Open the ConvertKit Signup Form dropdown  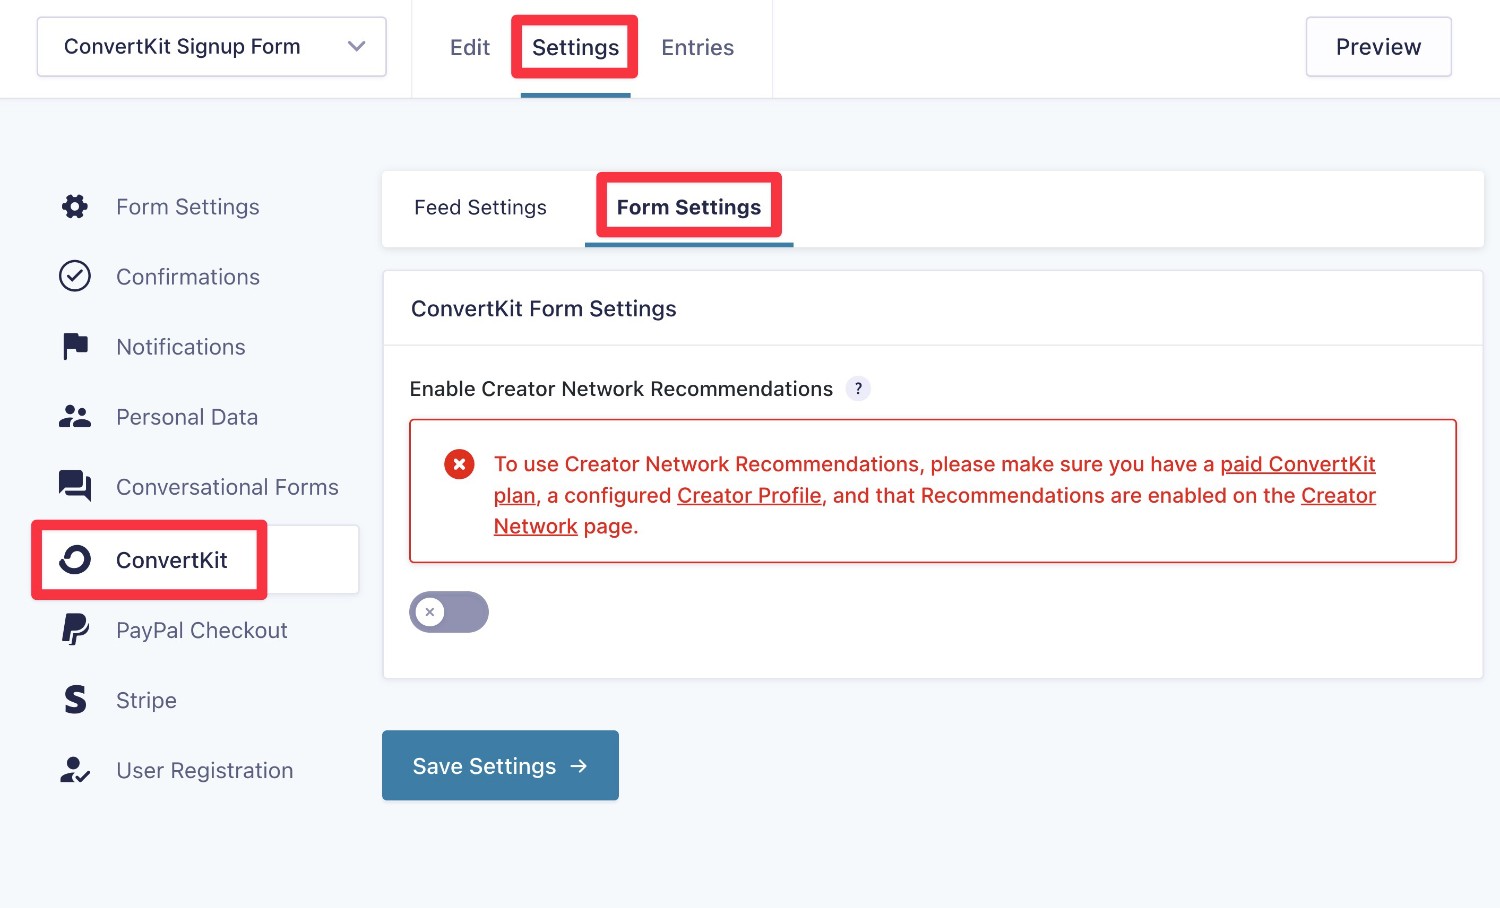tap(212, 47)
